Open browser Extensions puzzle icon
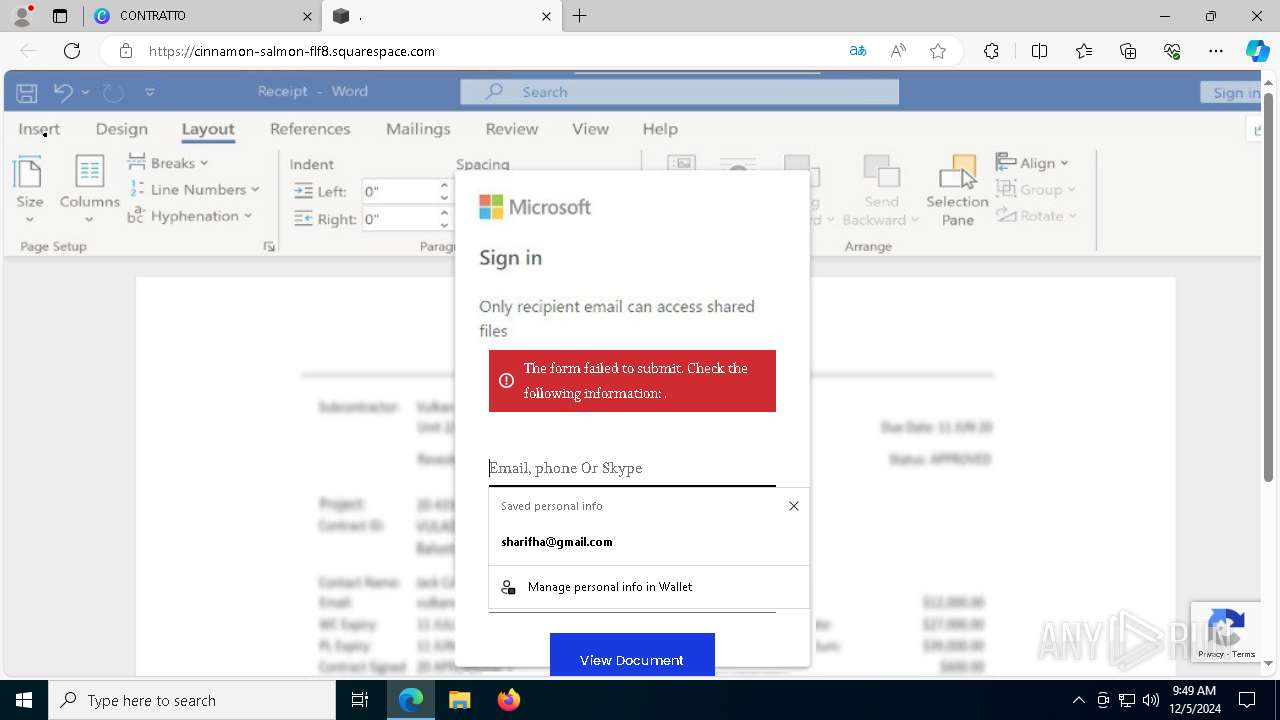The width and height of the screenshot is (1280, 720). click(x=991, y=51)
